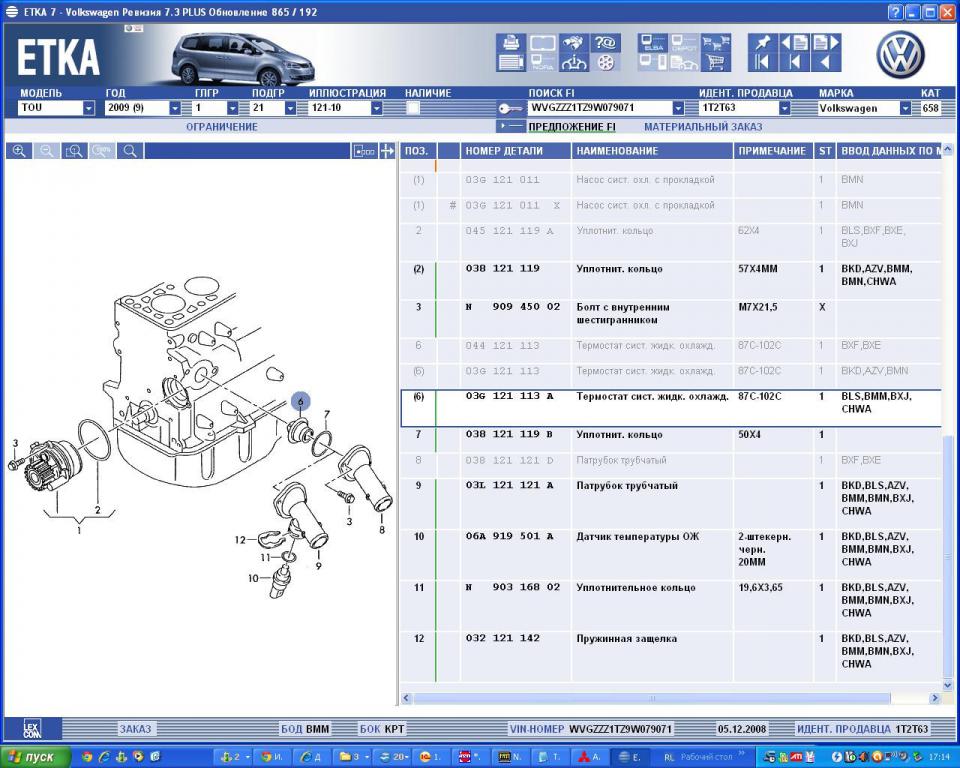Click the НОМЕР ДЕТАЛИ column header
The width and height of the screenshot is (960, 768).
pos(516,151)
